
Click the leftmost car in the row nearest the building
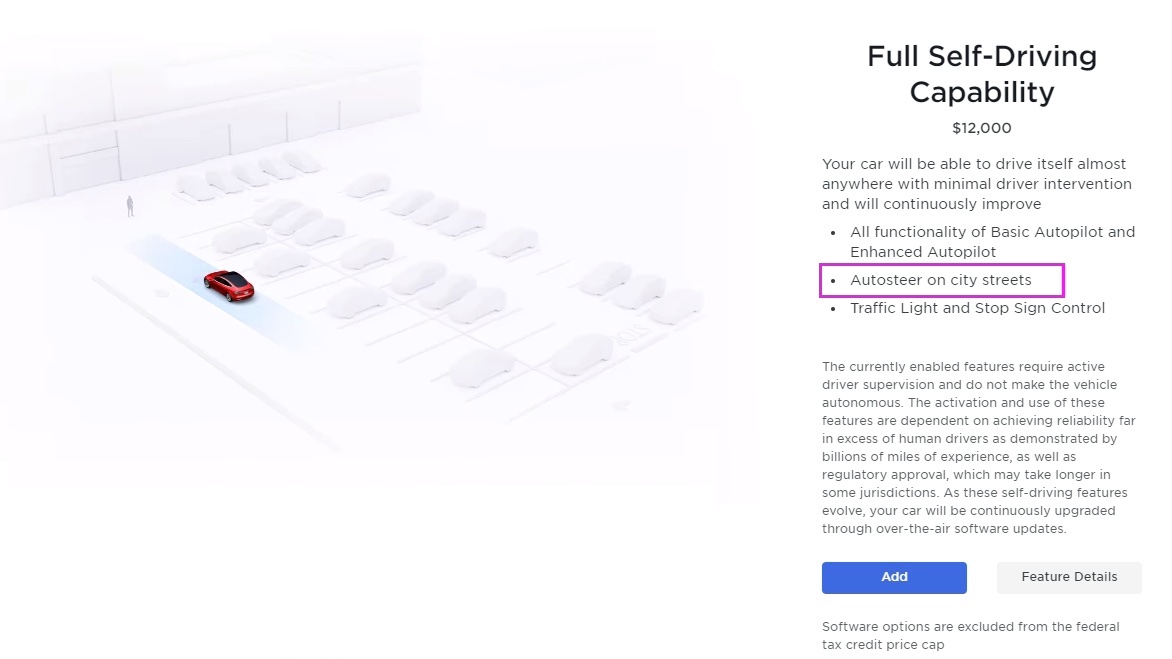[196, 187]
